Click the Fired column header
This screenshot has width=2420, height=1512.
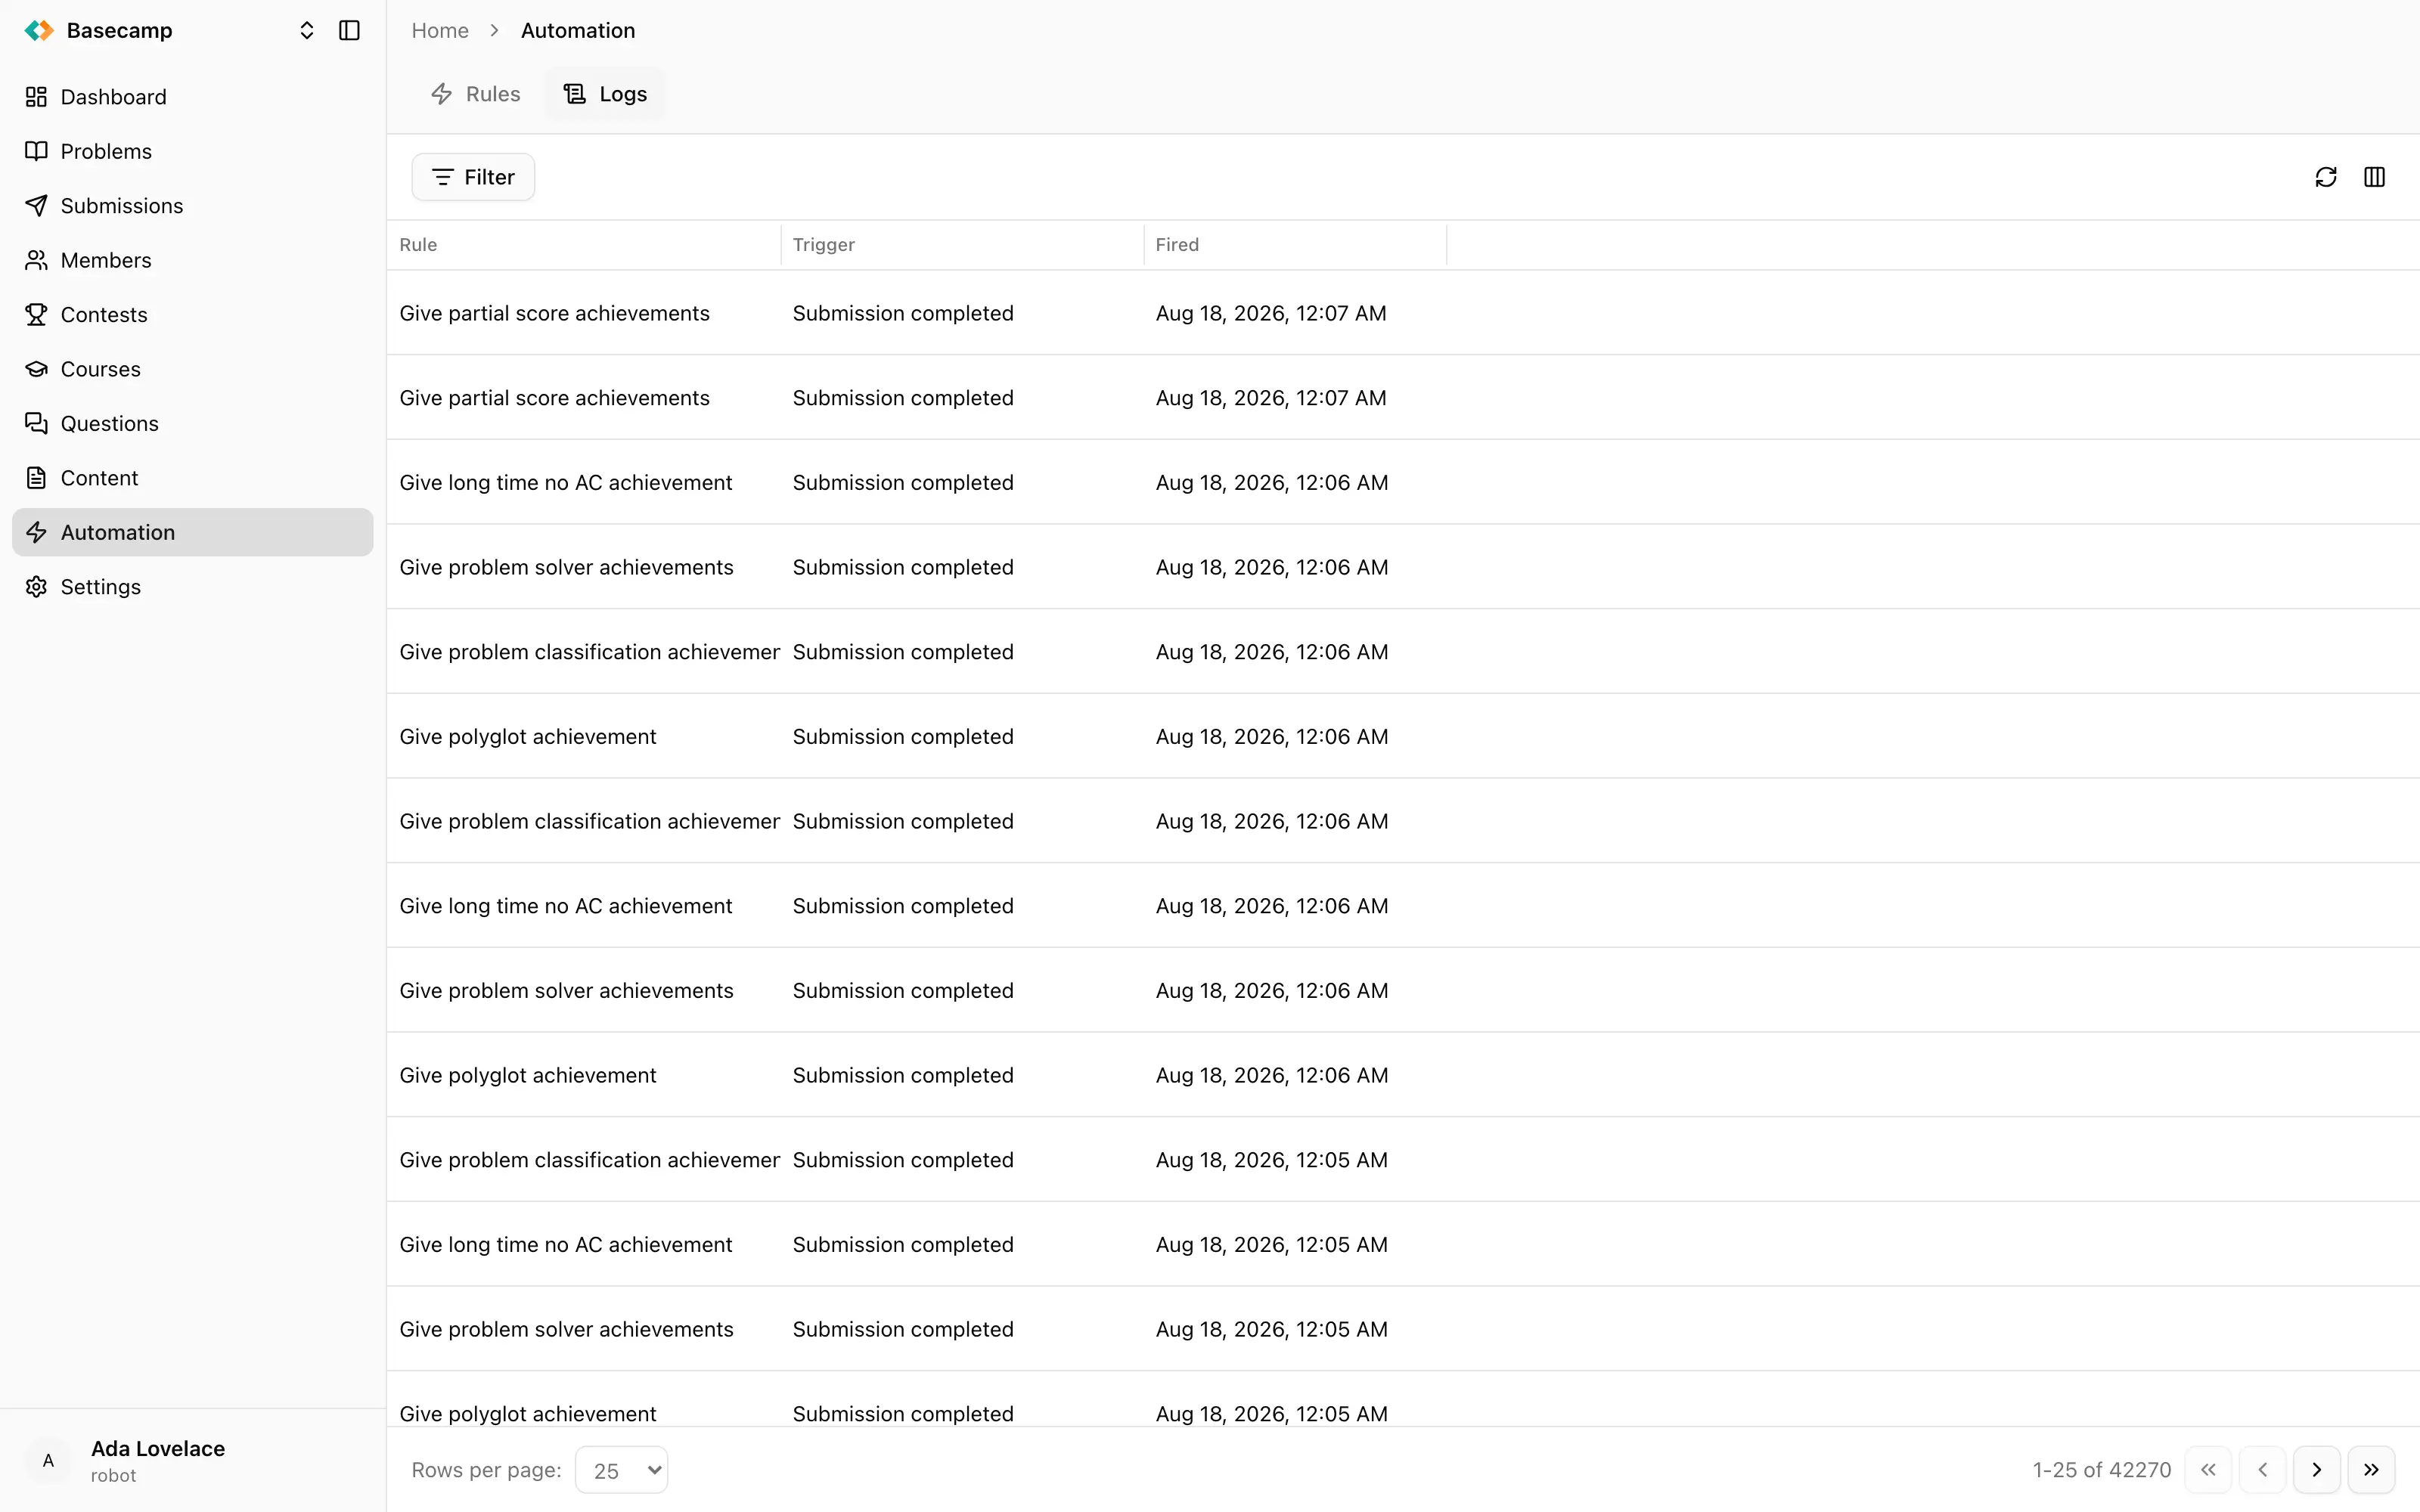(x=1295, y=245)
